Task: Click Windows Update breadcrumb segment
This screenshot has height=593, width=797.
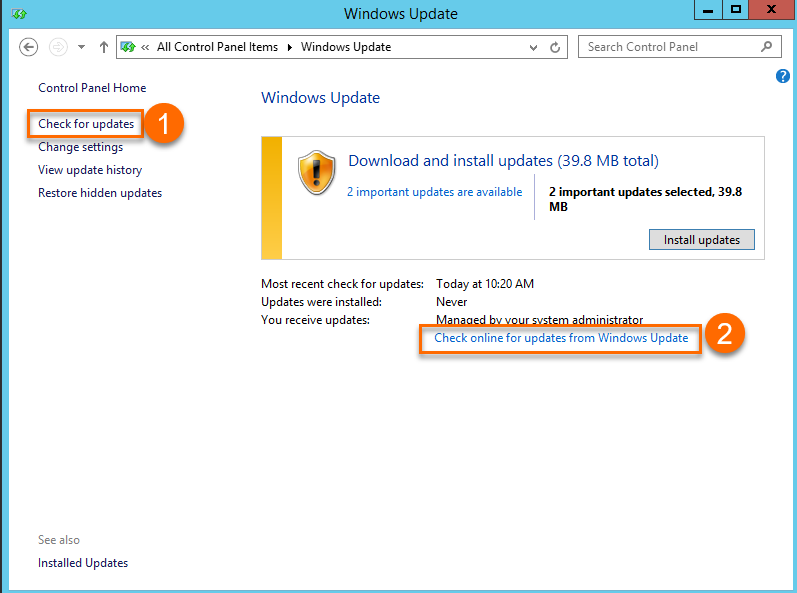Action: click(346, 47)
